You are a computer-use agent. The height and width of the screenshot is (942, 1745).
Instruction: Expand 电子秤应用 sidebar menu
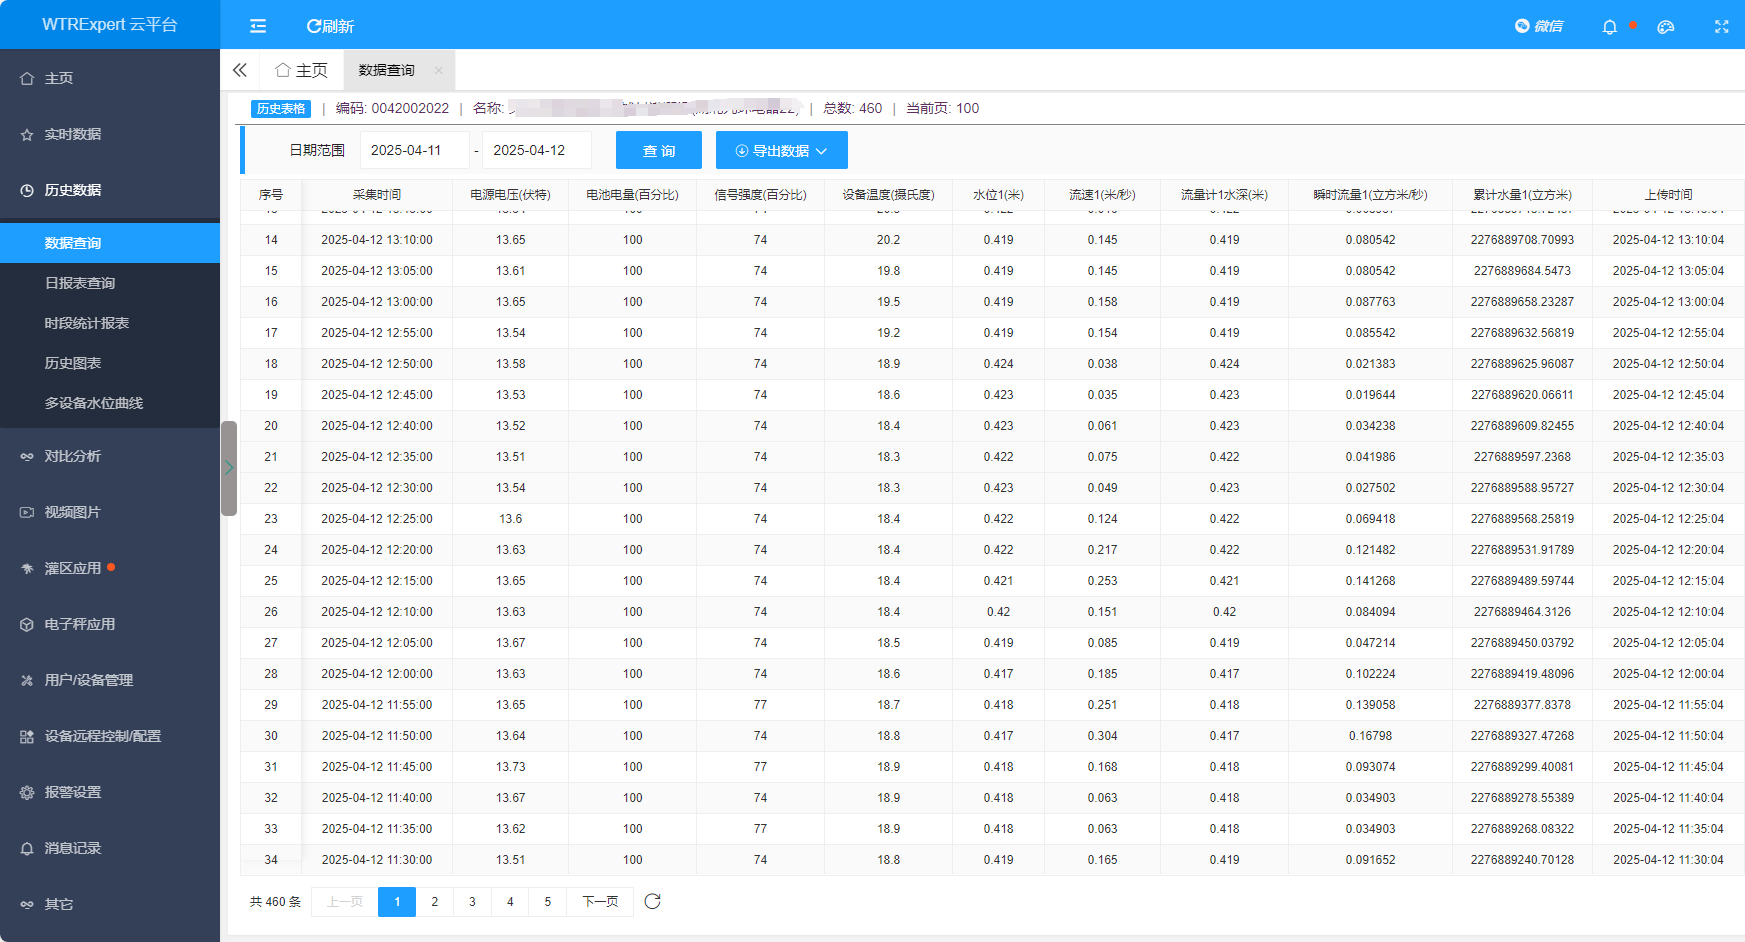pyautogui.click(x=110, y=624)
